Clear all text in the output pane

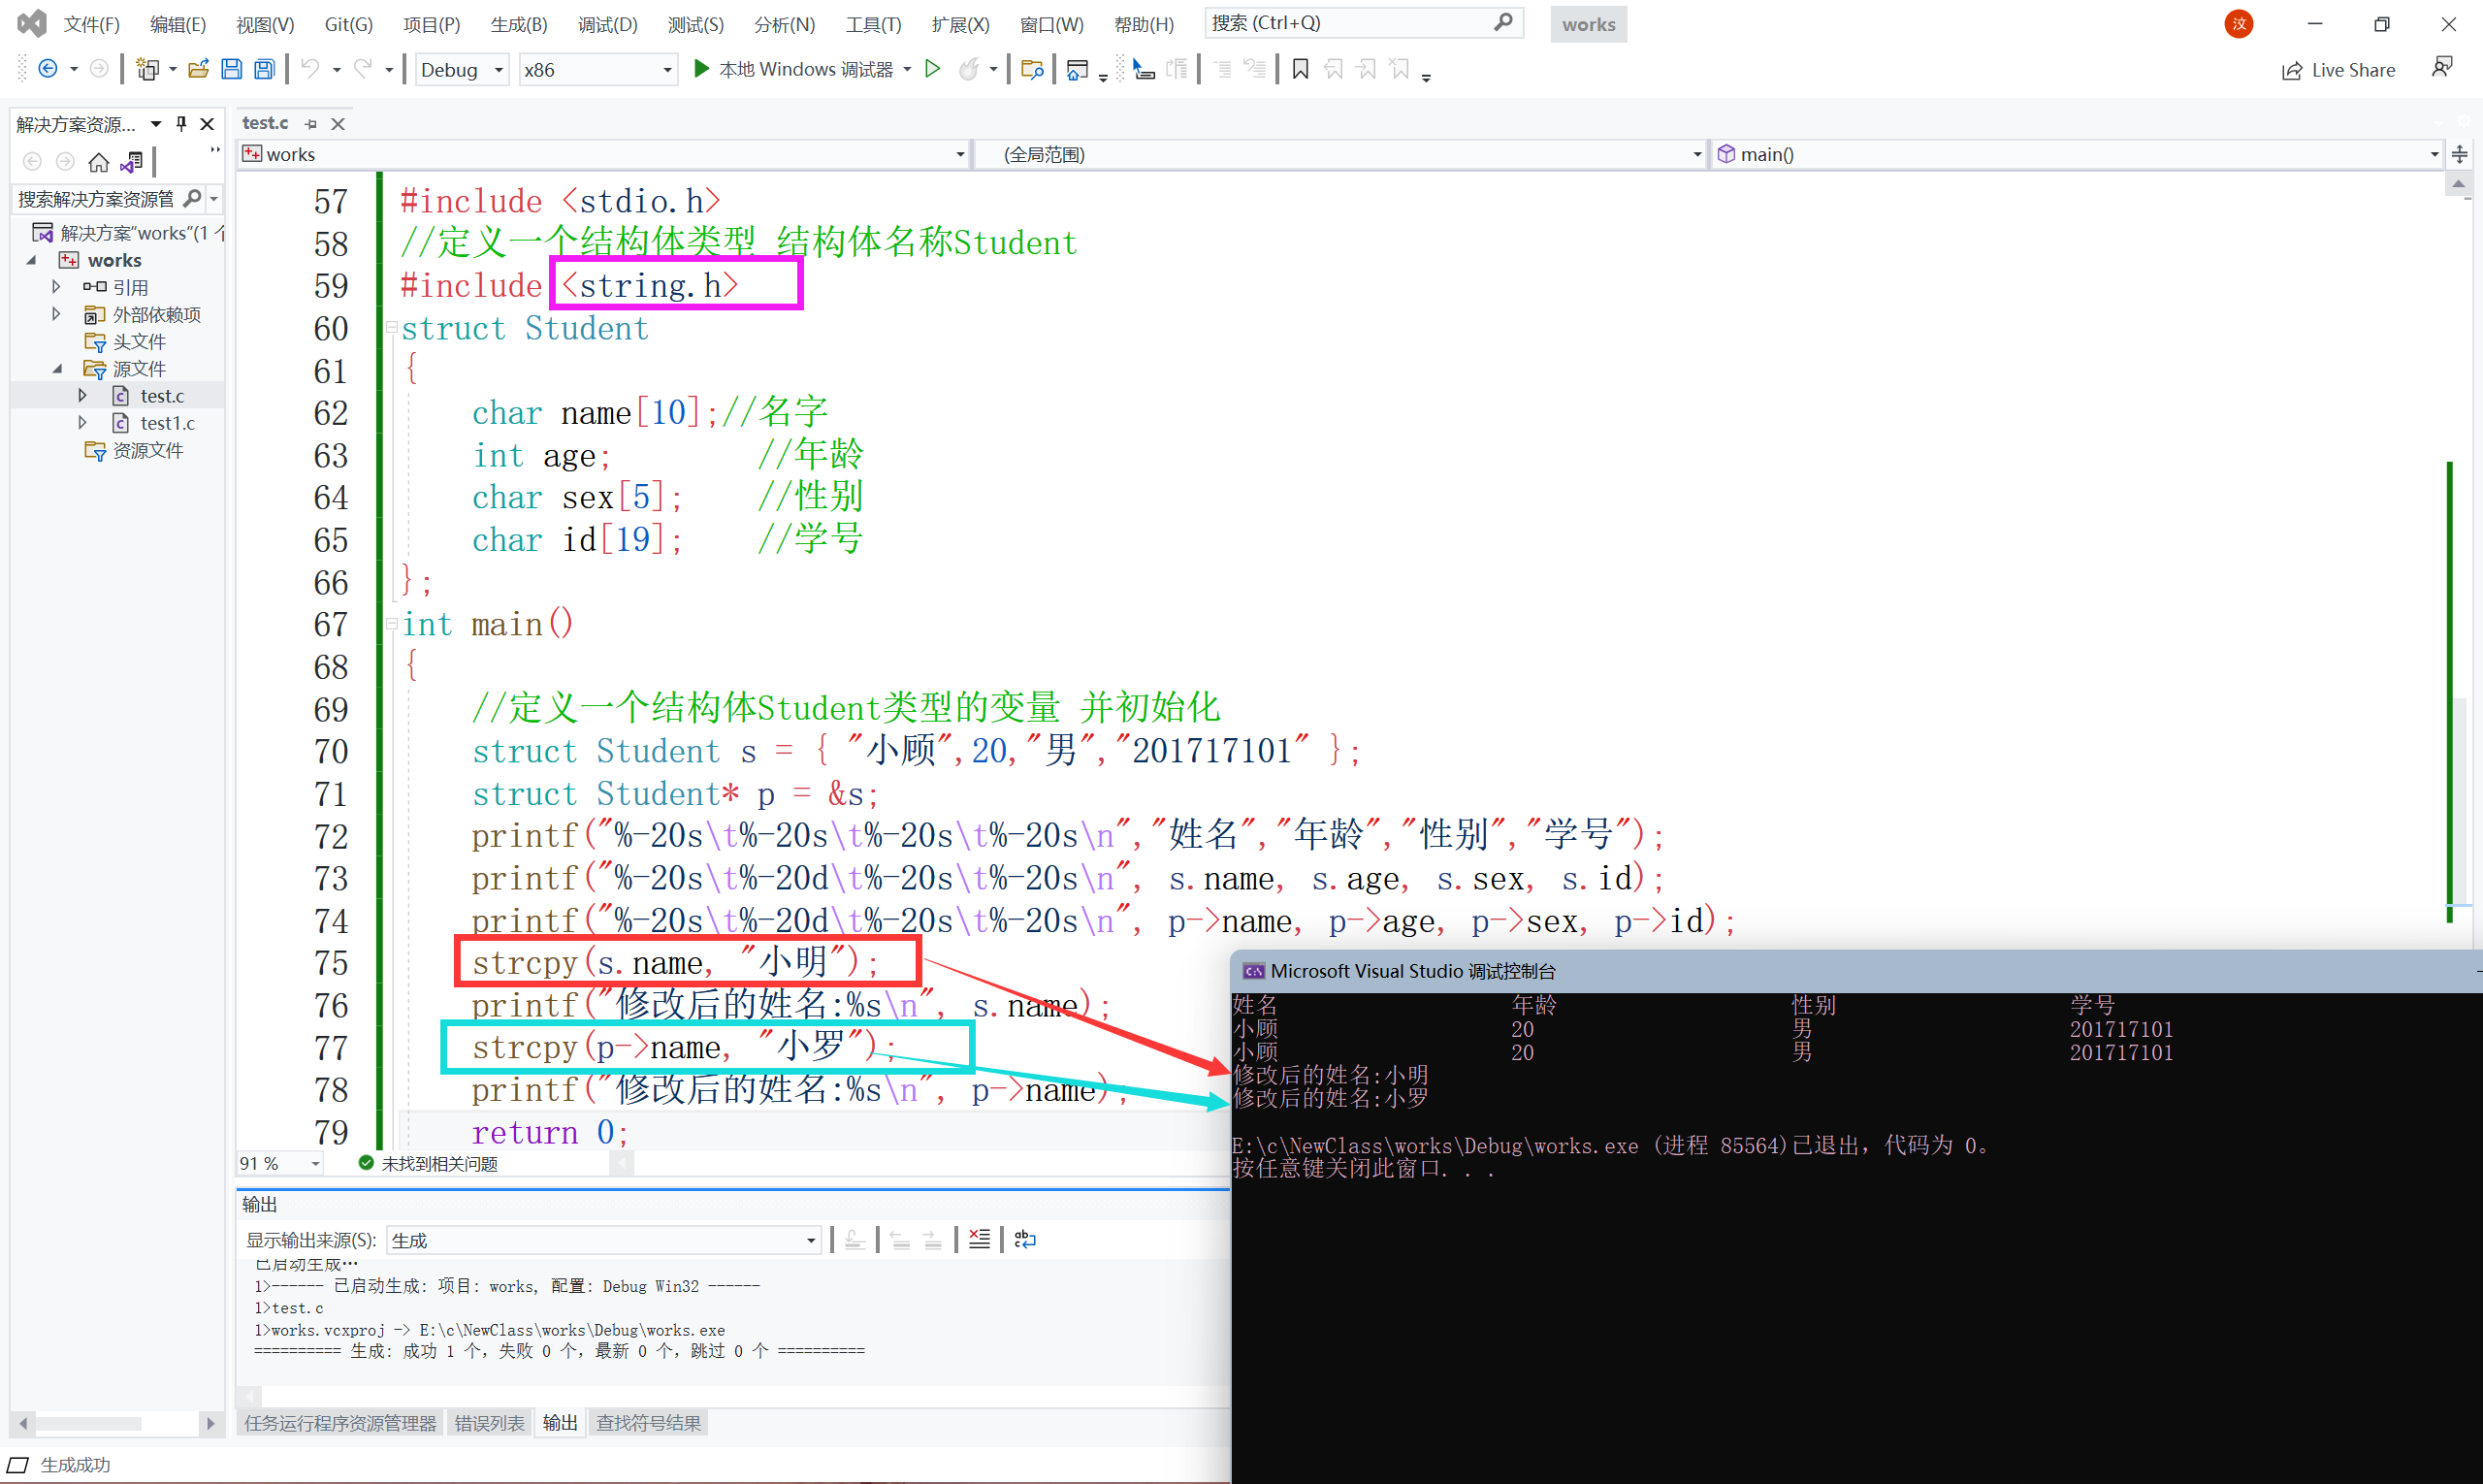(x=979, y=1240)
